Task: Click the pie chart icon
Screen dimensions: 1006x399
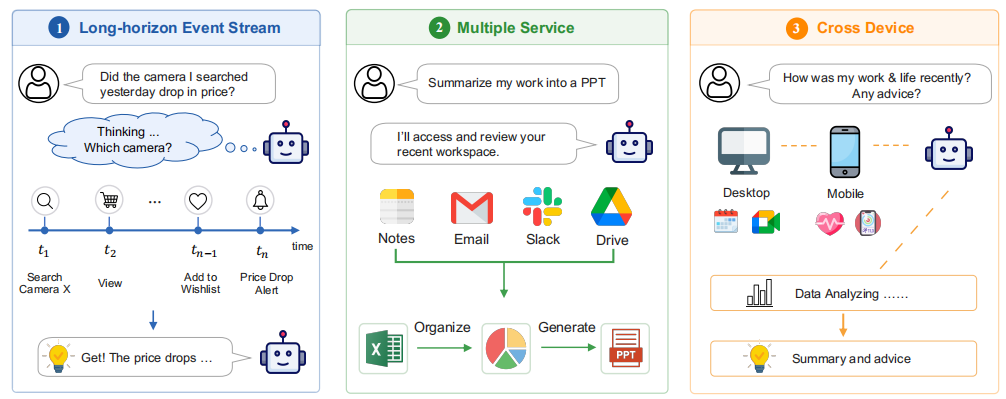Action: (506, 349)
